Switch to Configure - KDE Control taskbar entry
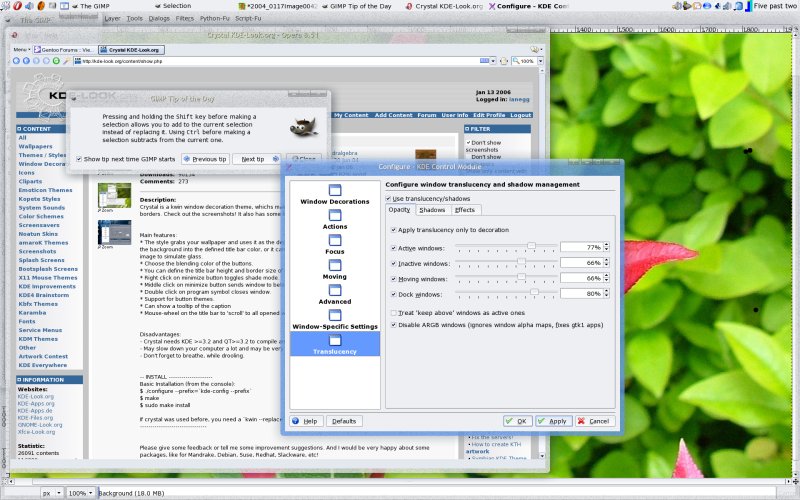800x500 pixels. (x=528, y=6)
